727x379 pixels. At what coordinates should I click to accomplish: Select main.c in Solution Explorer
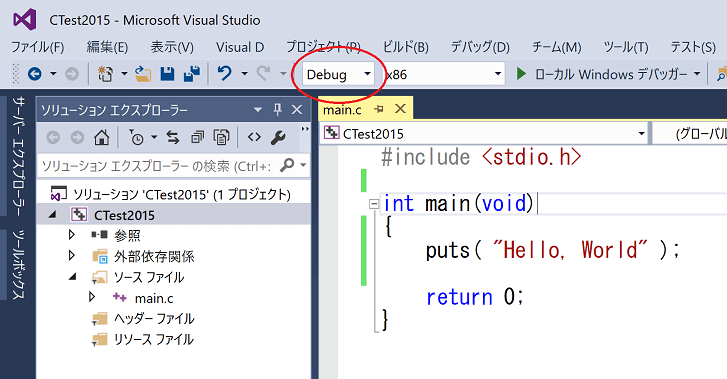click(x=154, y=298)
